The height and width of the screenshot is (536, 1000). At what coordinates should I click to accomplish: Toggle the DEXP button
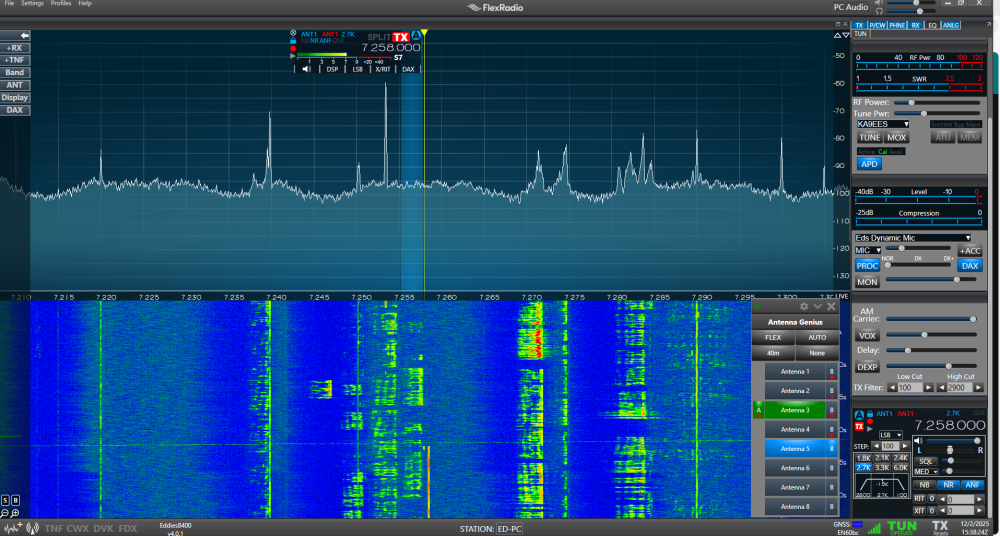[867, 367]
